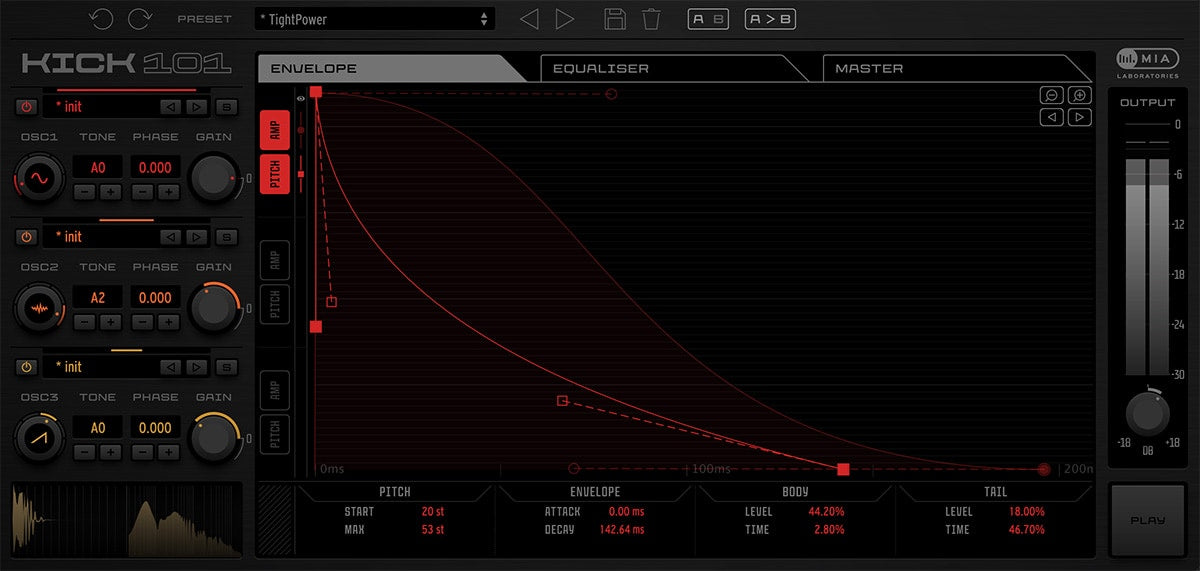Toggle OSC2 power button
Screen dimensions: 1200x571
pos(27,237)
